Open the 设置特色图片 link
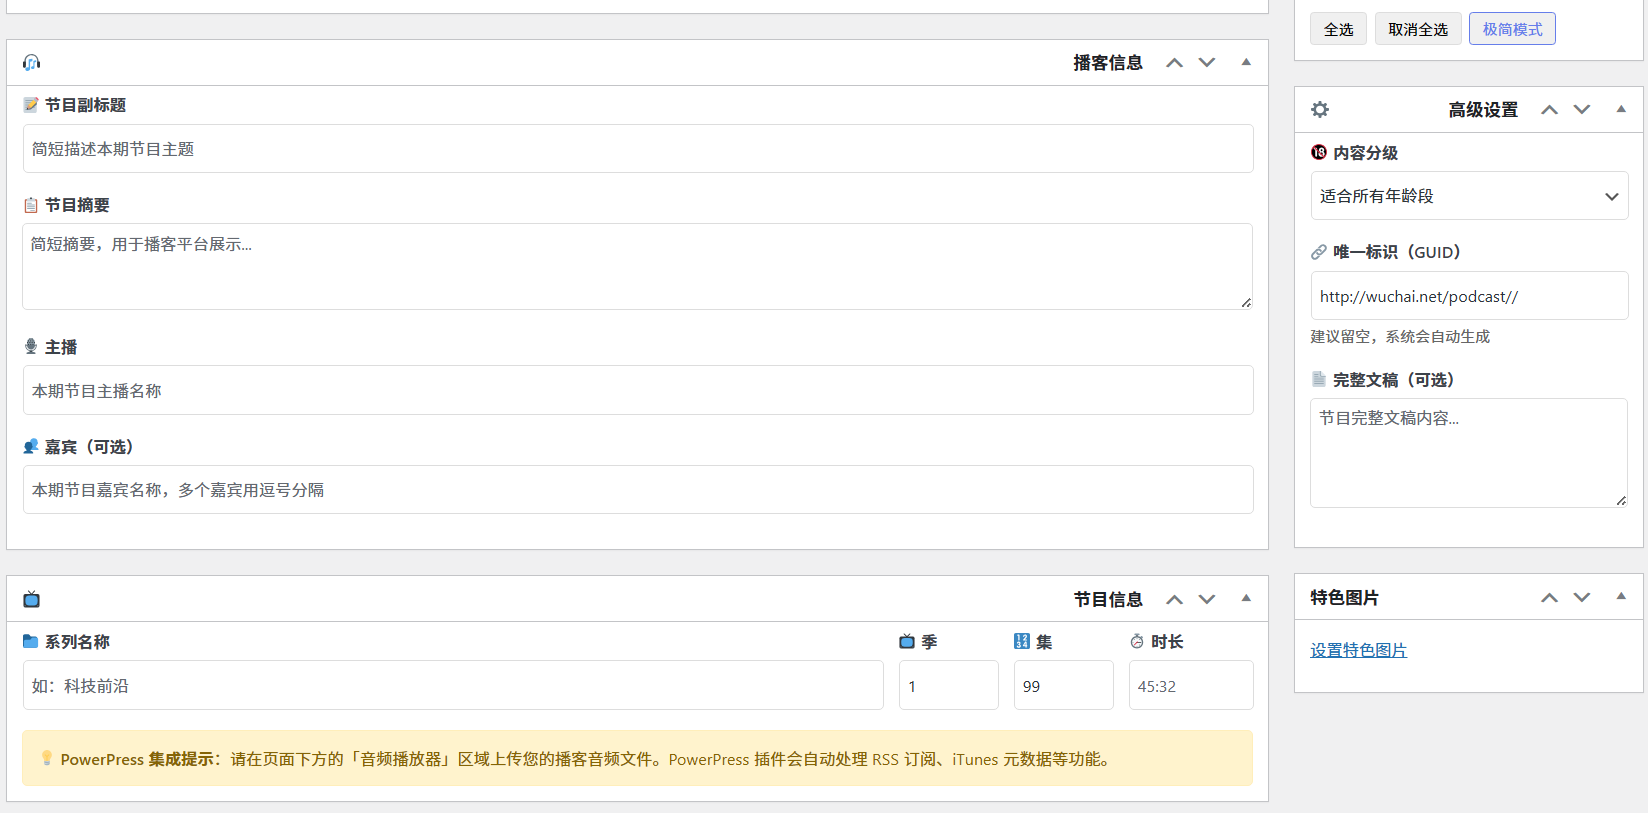This screenshot has width=1648, height=813. coord(1358,651)
